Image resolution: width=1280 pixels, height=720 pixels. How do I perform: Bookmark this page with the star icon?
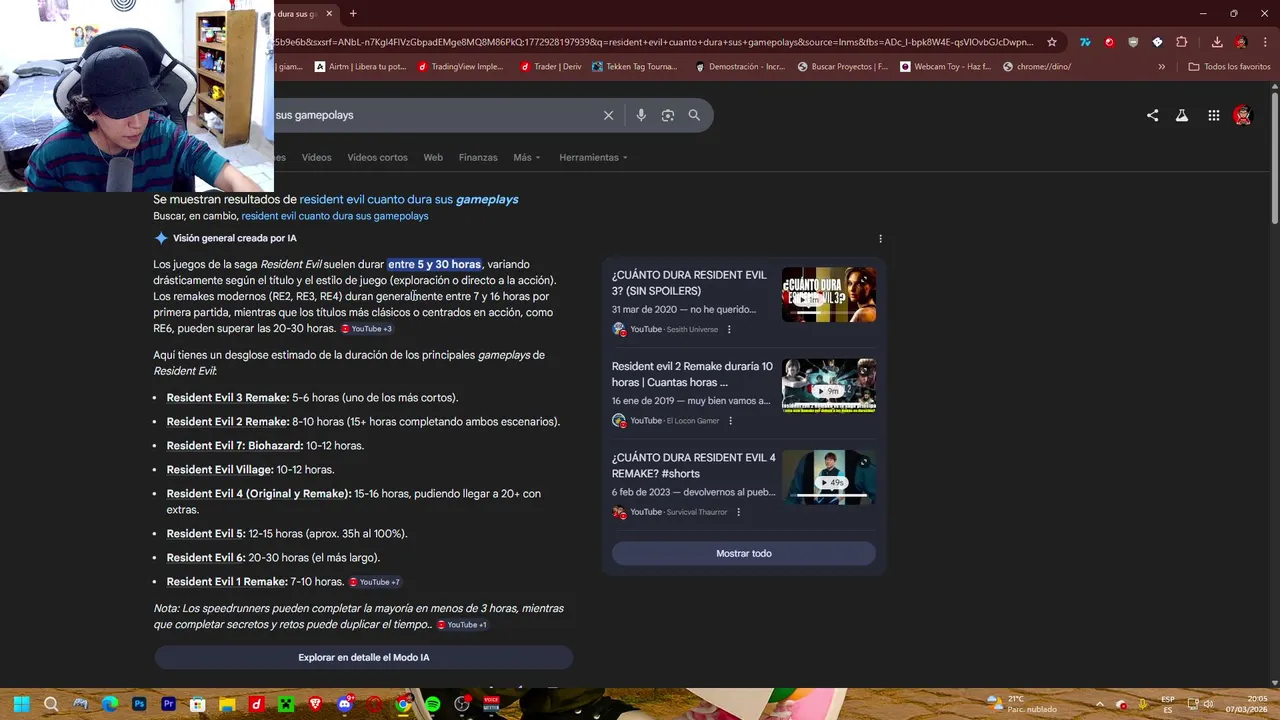[x=1052, y=42]
